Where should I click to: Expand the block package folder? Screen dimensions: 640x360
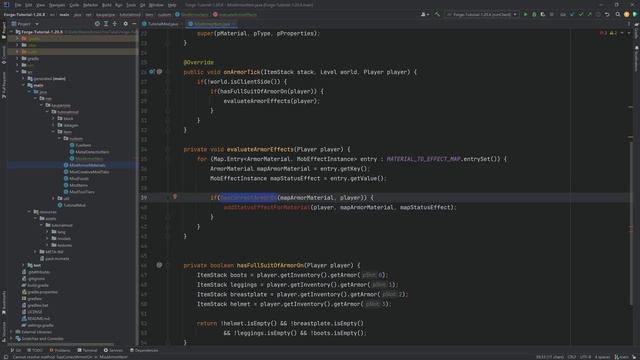pos(53,118)
